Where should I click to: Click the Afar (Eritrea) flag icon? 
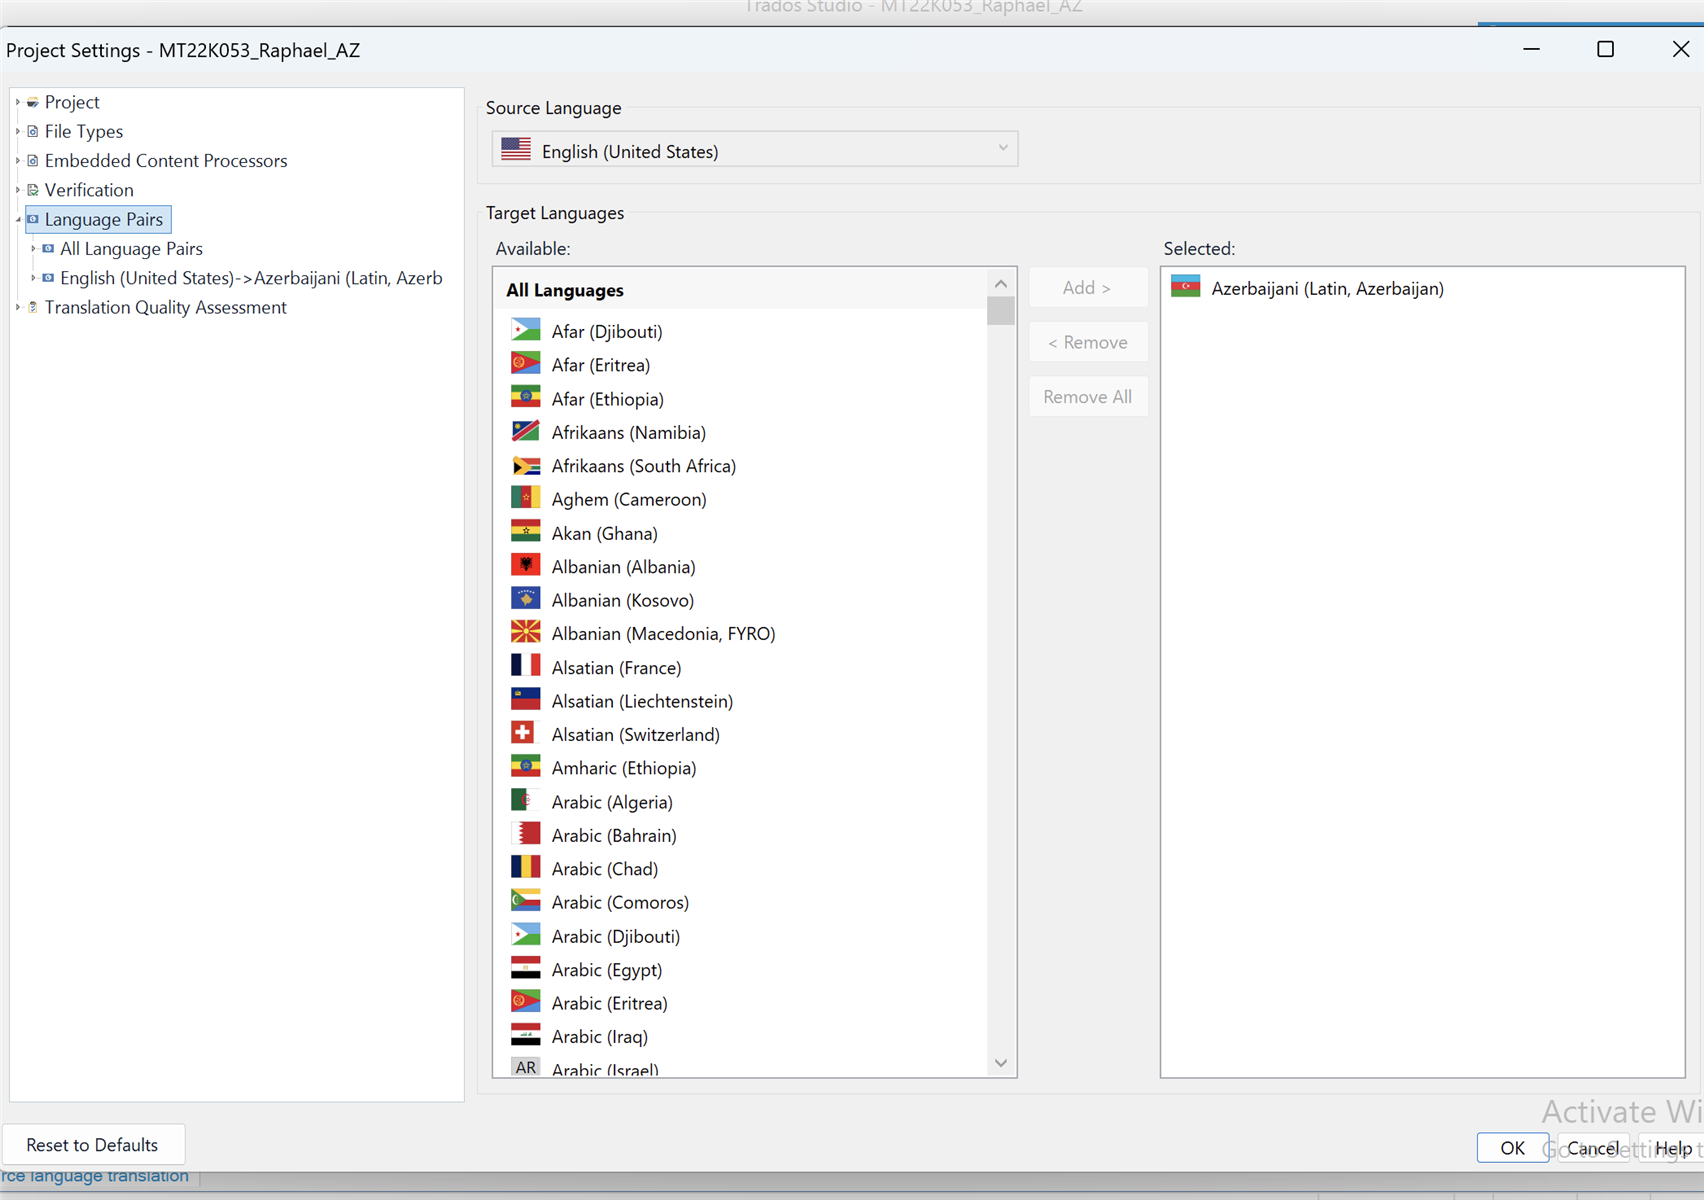[x=525, y=363]
